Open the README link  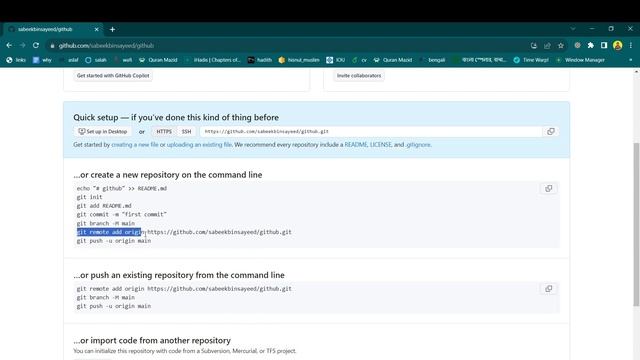click(x=356, y=144)
